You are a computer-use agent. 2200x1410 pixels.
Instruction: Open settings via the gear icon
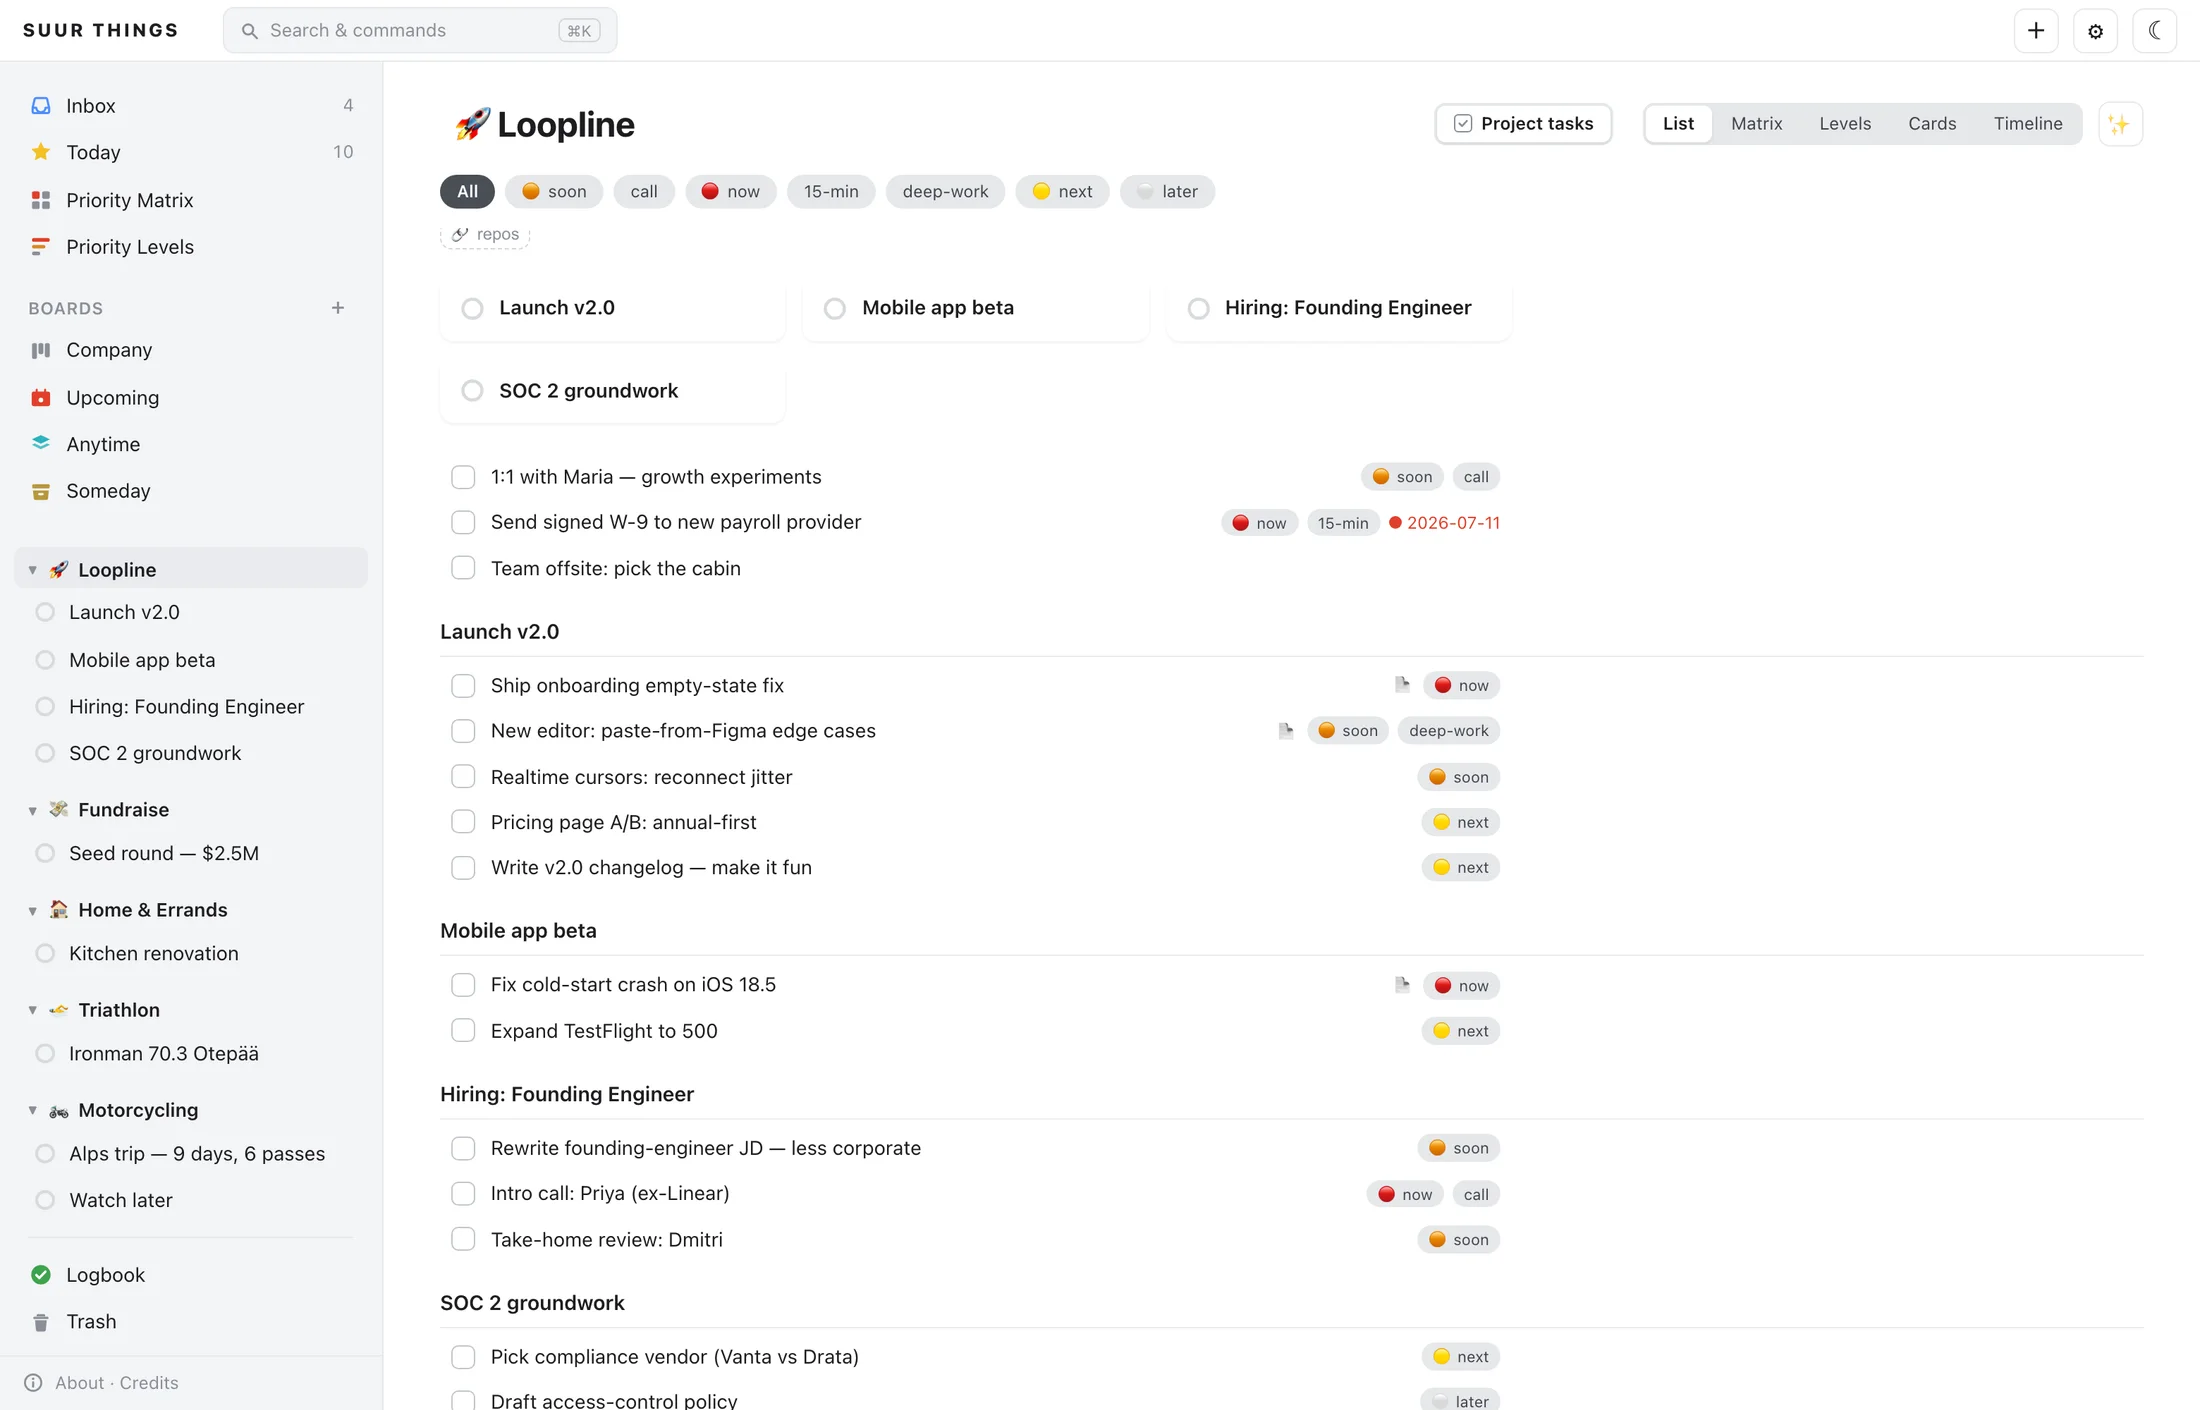pyautogui.click(x=2095, y=30)
